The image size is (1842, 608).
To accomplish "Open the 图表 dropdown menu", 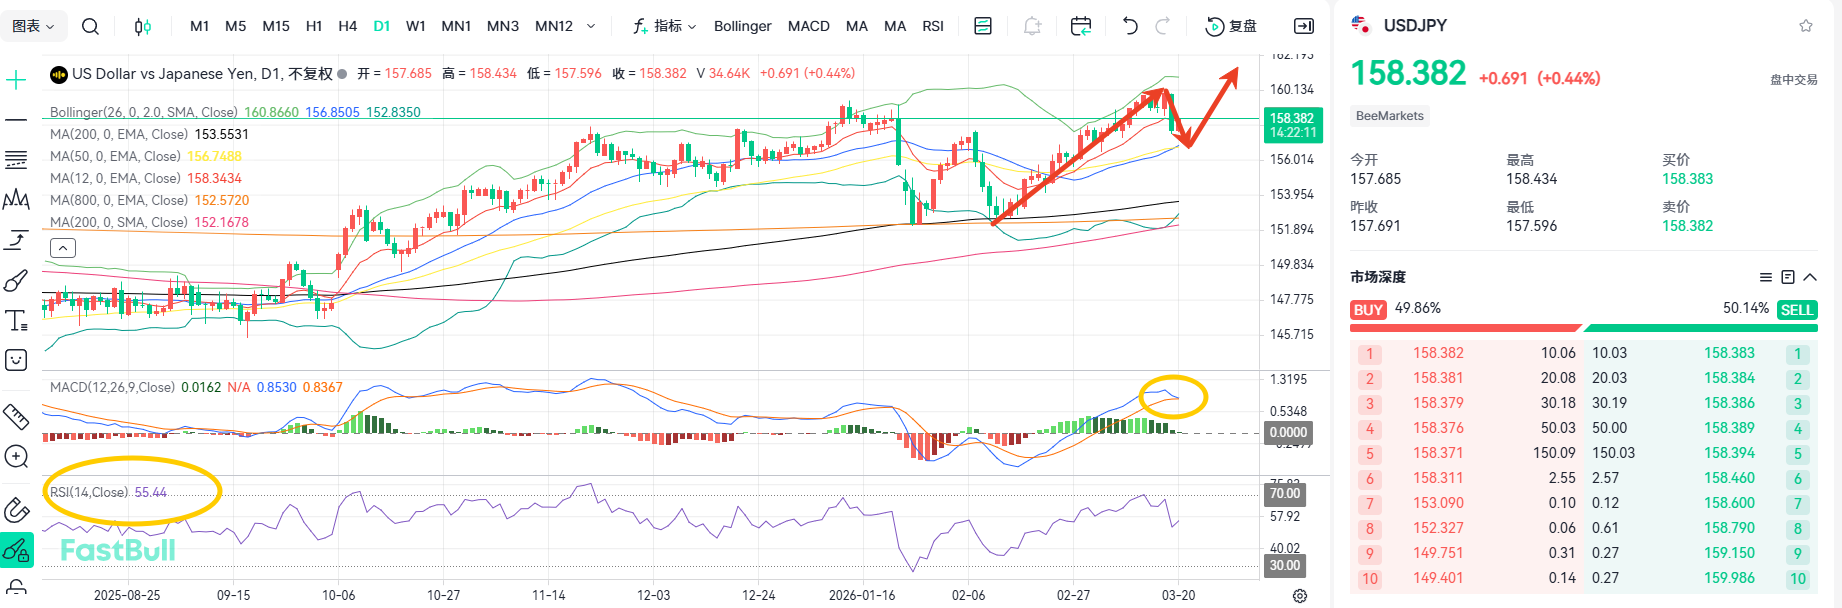I will (33, 26).
